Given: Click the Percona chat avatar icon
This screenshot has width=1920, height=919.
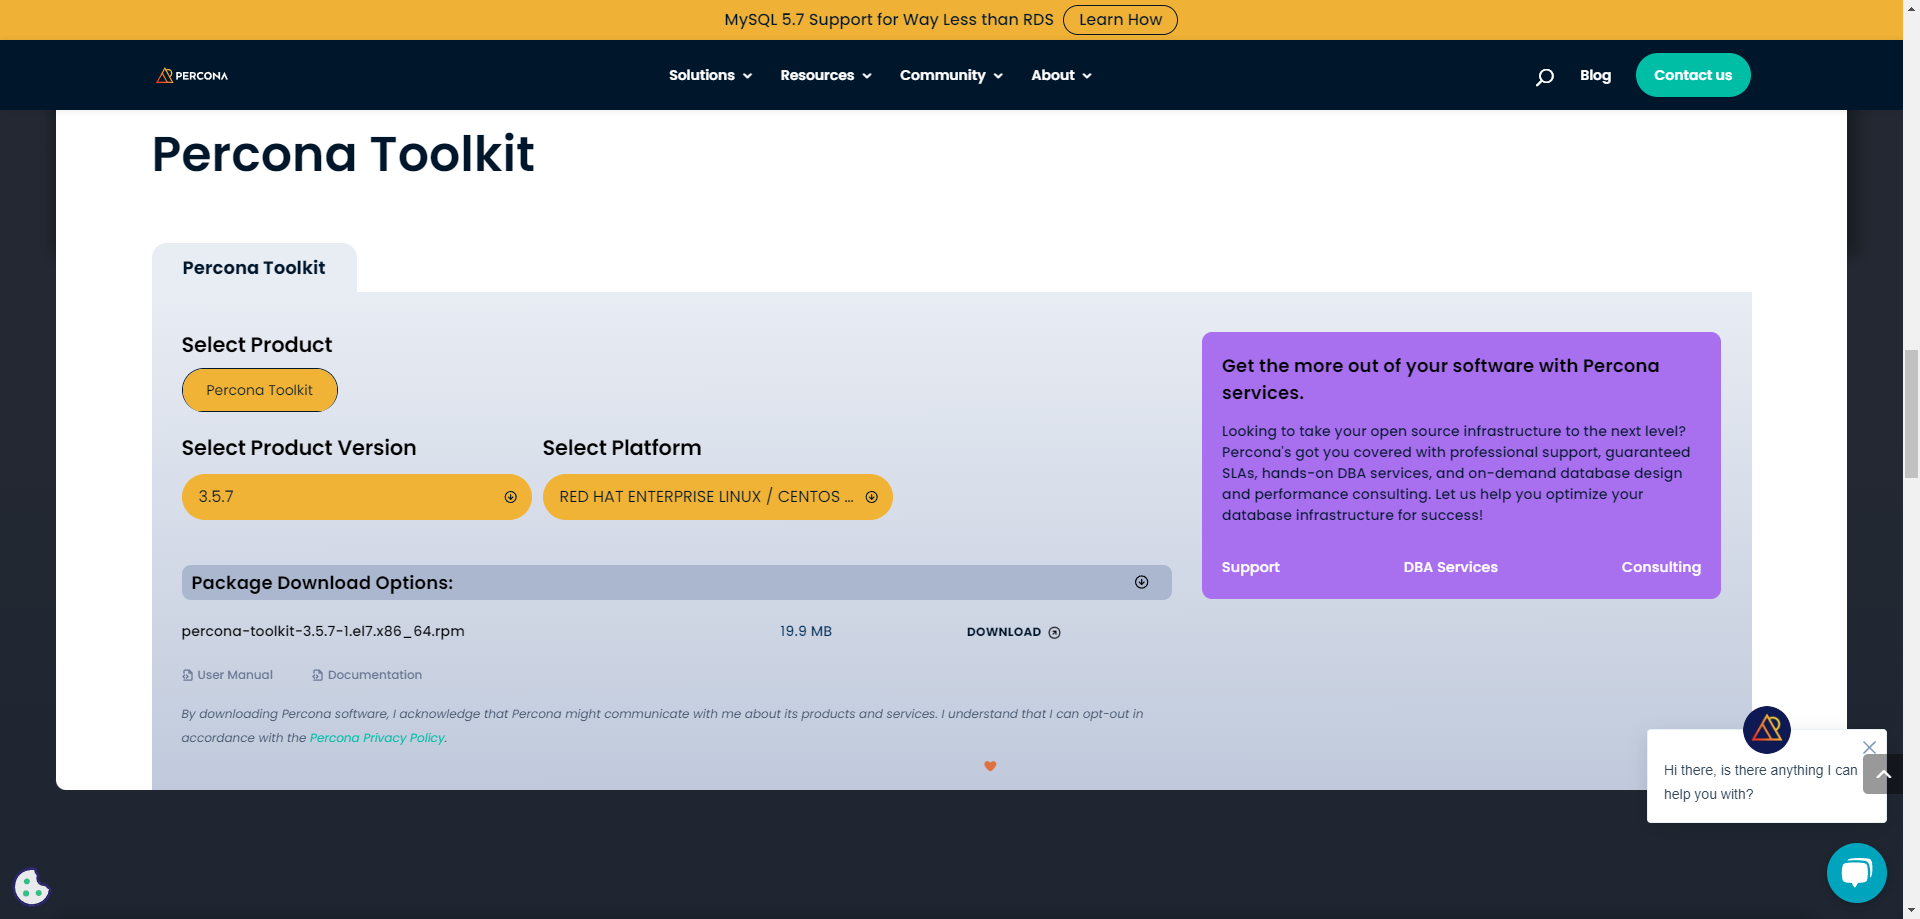Looking at the screenshot, I should point(1766,729).
